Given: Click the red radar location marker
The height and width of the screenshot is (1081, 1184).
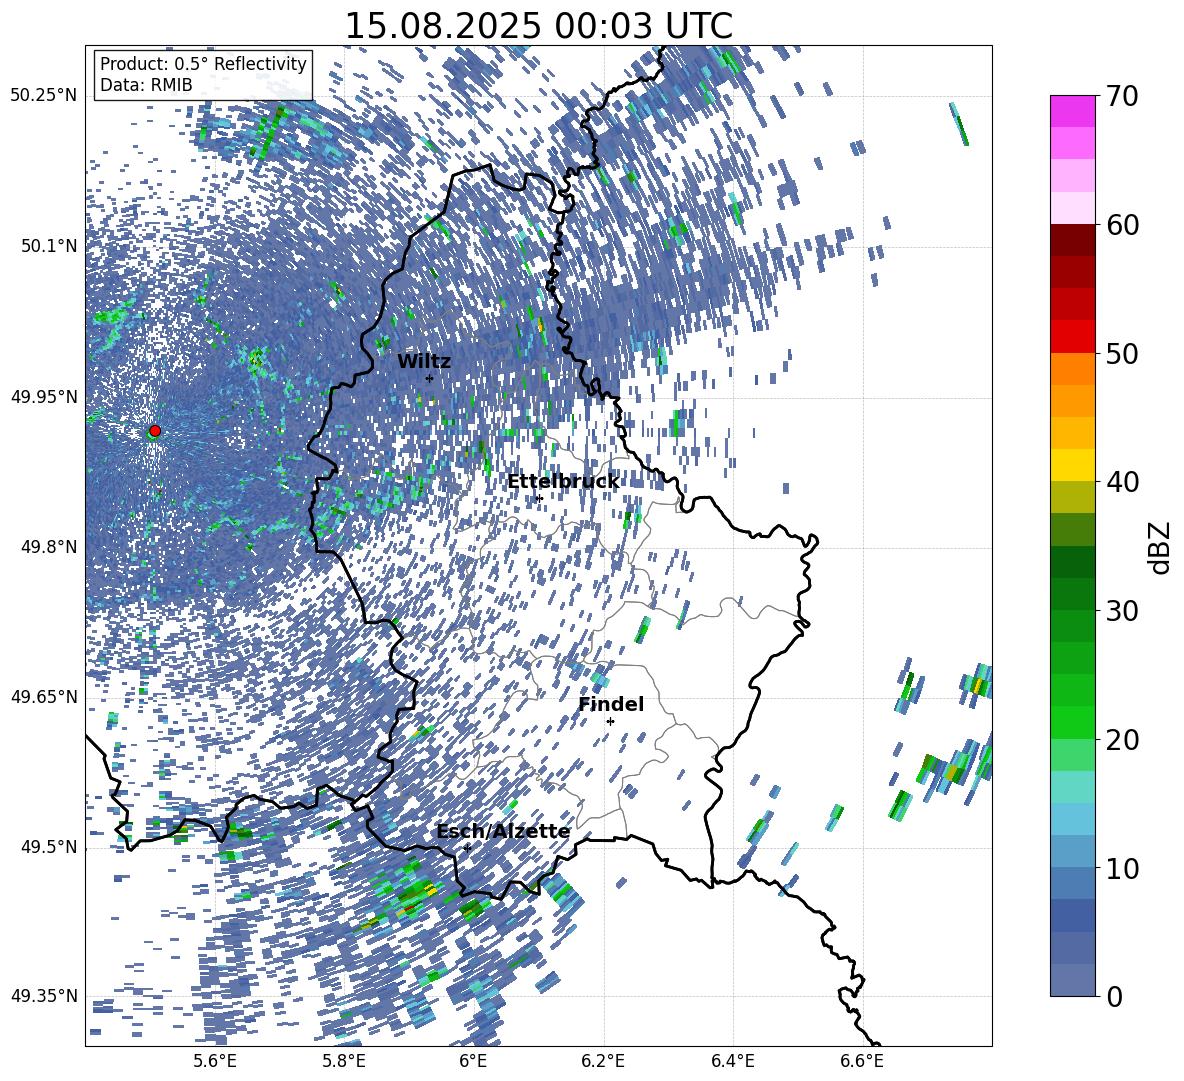Looking at the screenshot, I should pyautogui.click(x=155, y=430).
